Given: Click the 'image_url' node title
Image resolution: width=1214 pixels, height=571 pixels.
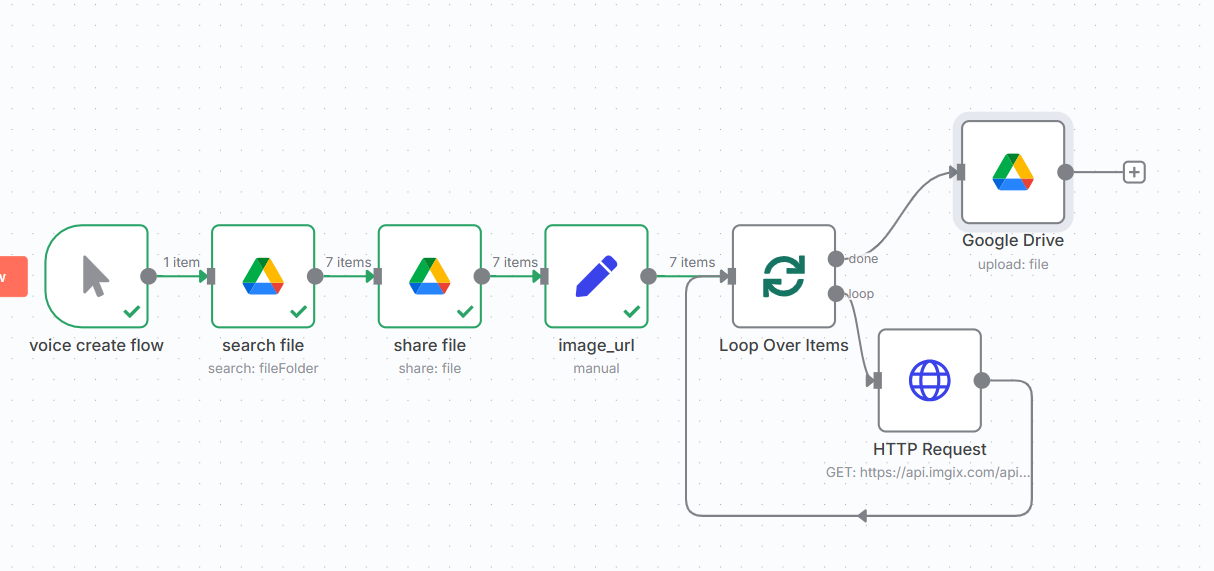Looking at the screenshot, I should [596, 345].
